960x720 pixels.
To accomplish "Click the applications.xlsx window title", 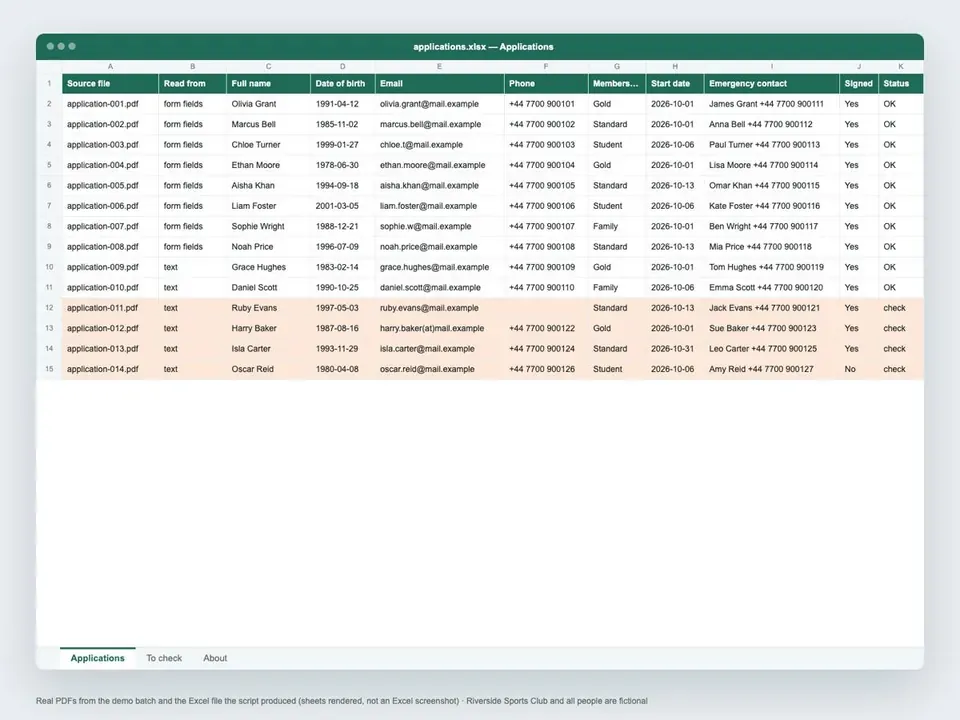I will point(483,47).
